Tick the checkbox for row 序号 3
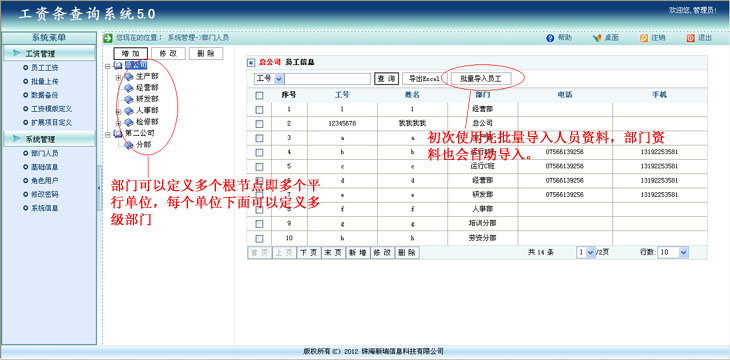Screen dimensions: 730x360 (260, 138)
